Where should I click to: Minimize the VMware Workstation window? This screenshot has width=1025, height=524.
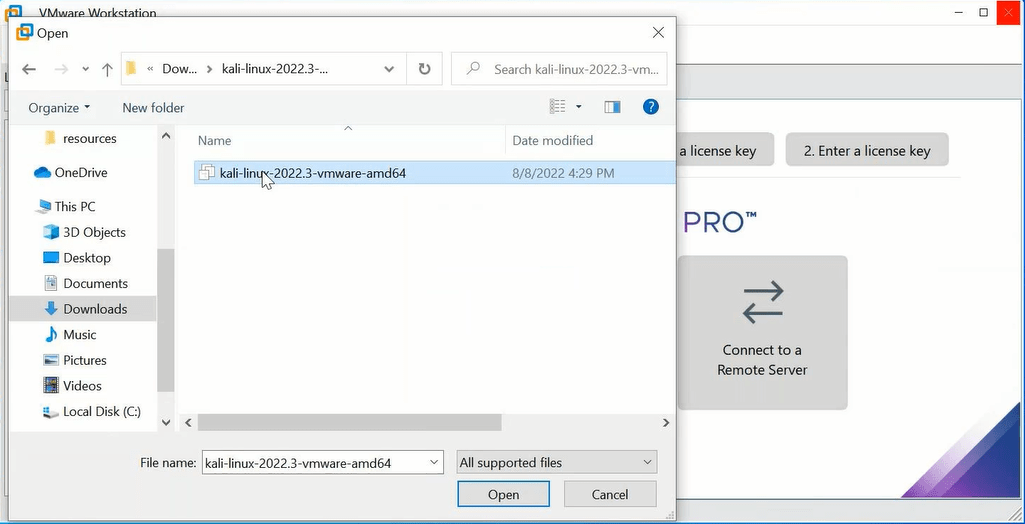[x=959, y=12]
